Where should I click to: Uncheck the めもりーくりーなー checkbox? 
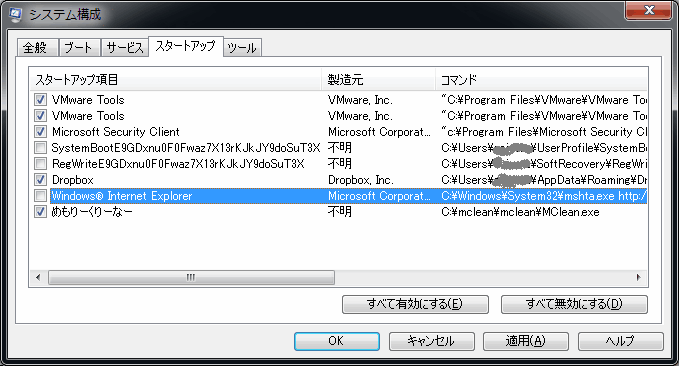(40, 212)
